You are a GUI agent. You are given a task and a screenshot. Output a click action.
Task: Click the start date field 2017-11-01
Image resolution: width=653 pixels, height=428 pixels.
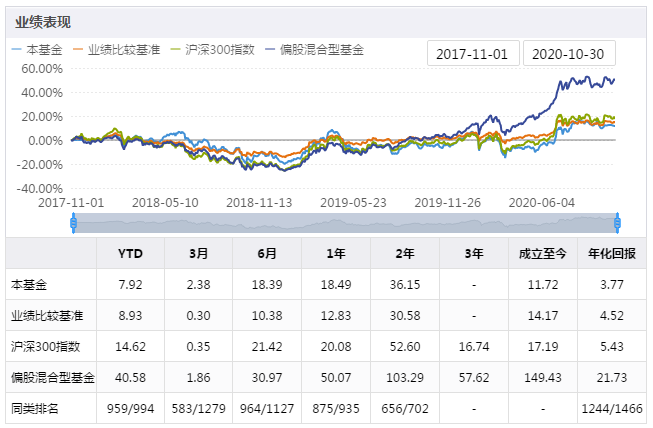(x=473, y=54)
